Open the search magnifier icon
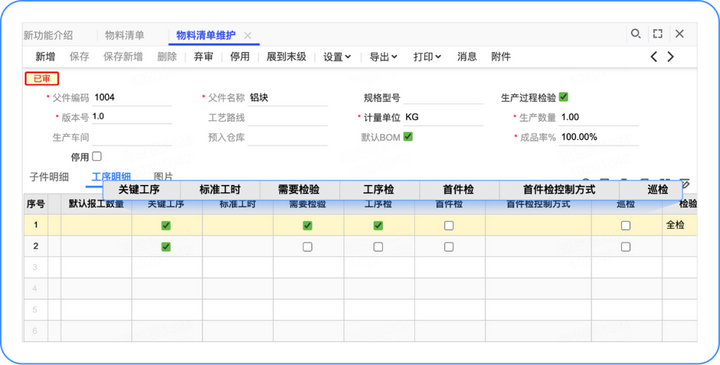This screenshot has height=365, width=720. click(x=636, y=34)
